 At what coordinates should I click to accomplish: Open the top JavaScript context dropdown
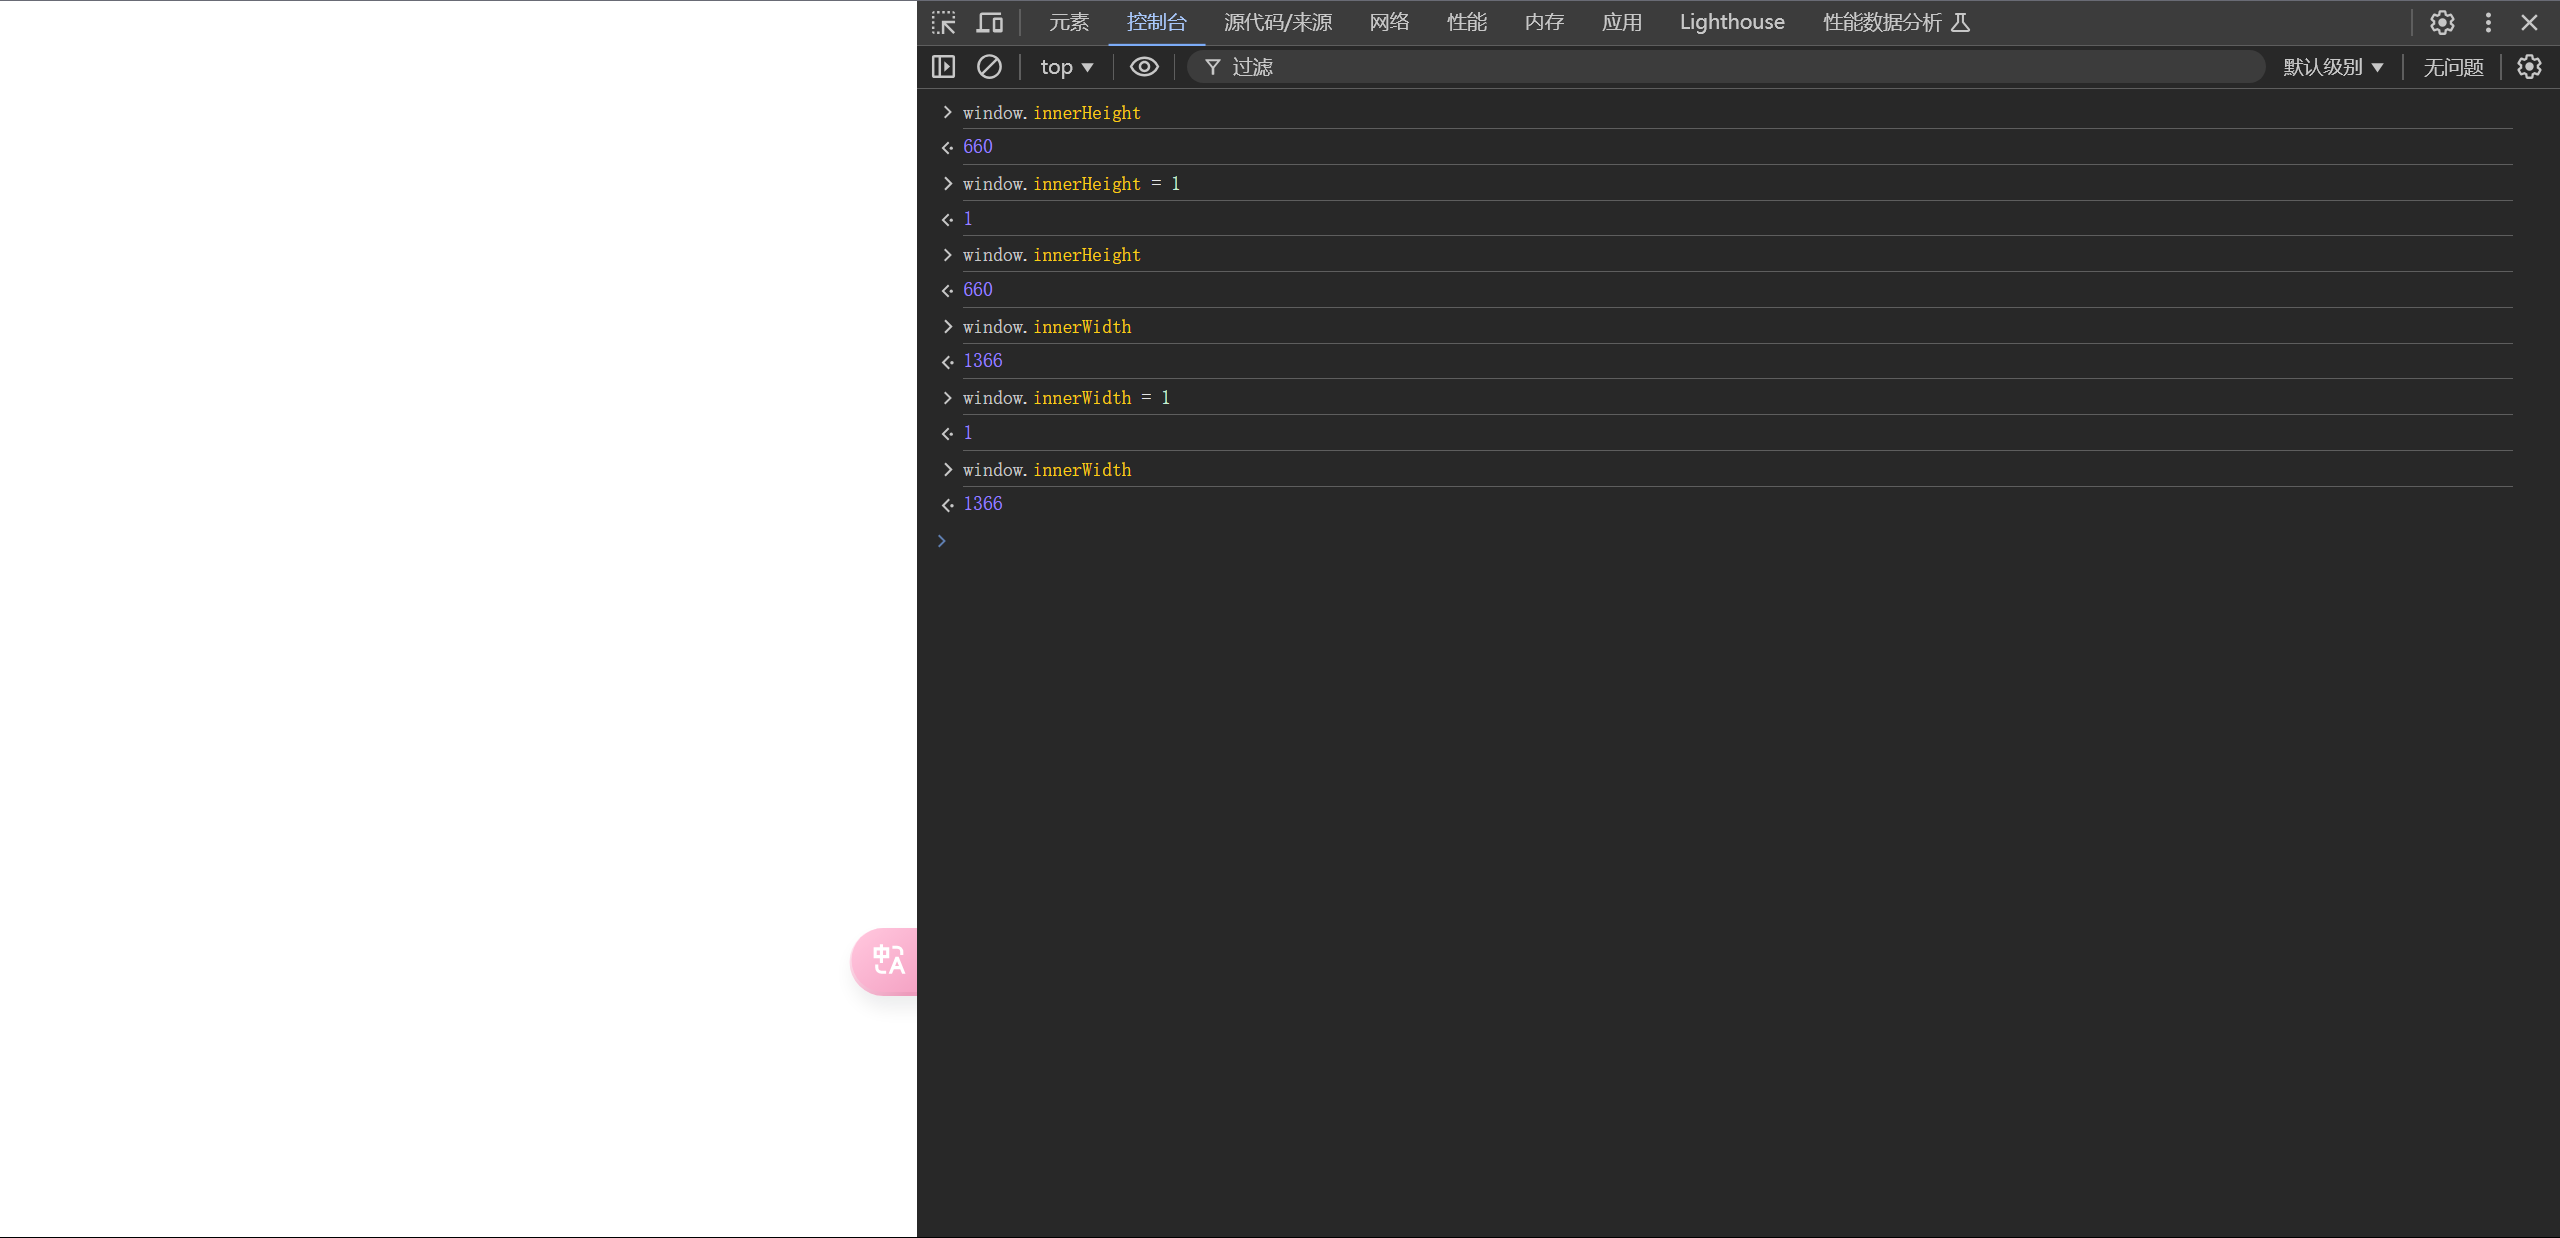(x=1066, y=67)
